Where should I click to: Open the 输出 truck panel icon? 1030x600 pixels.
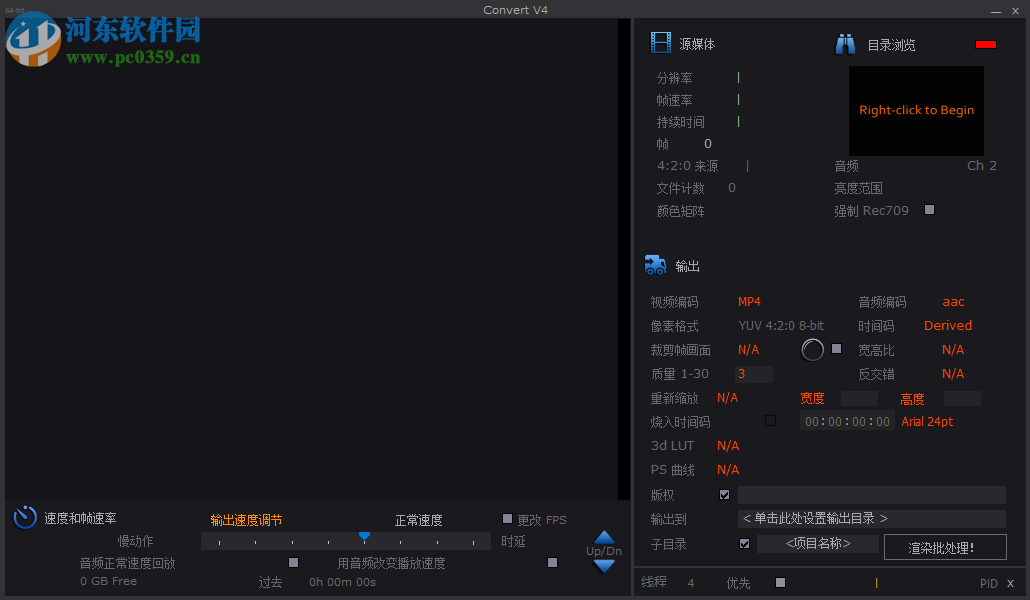click(x=655, y=266)
